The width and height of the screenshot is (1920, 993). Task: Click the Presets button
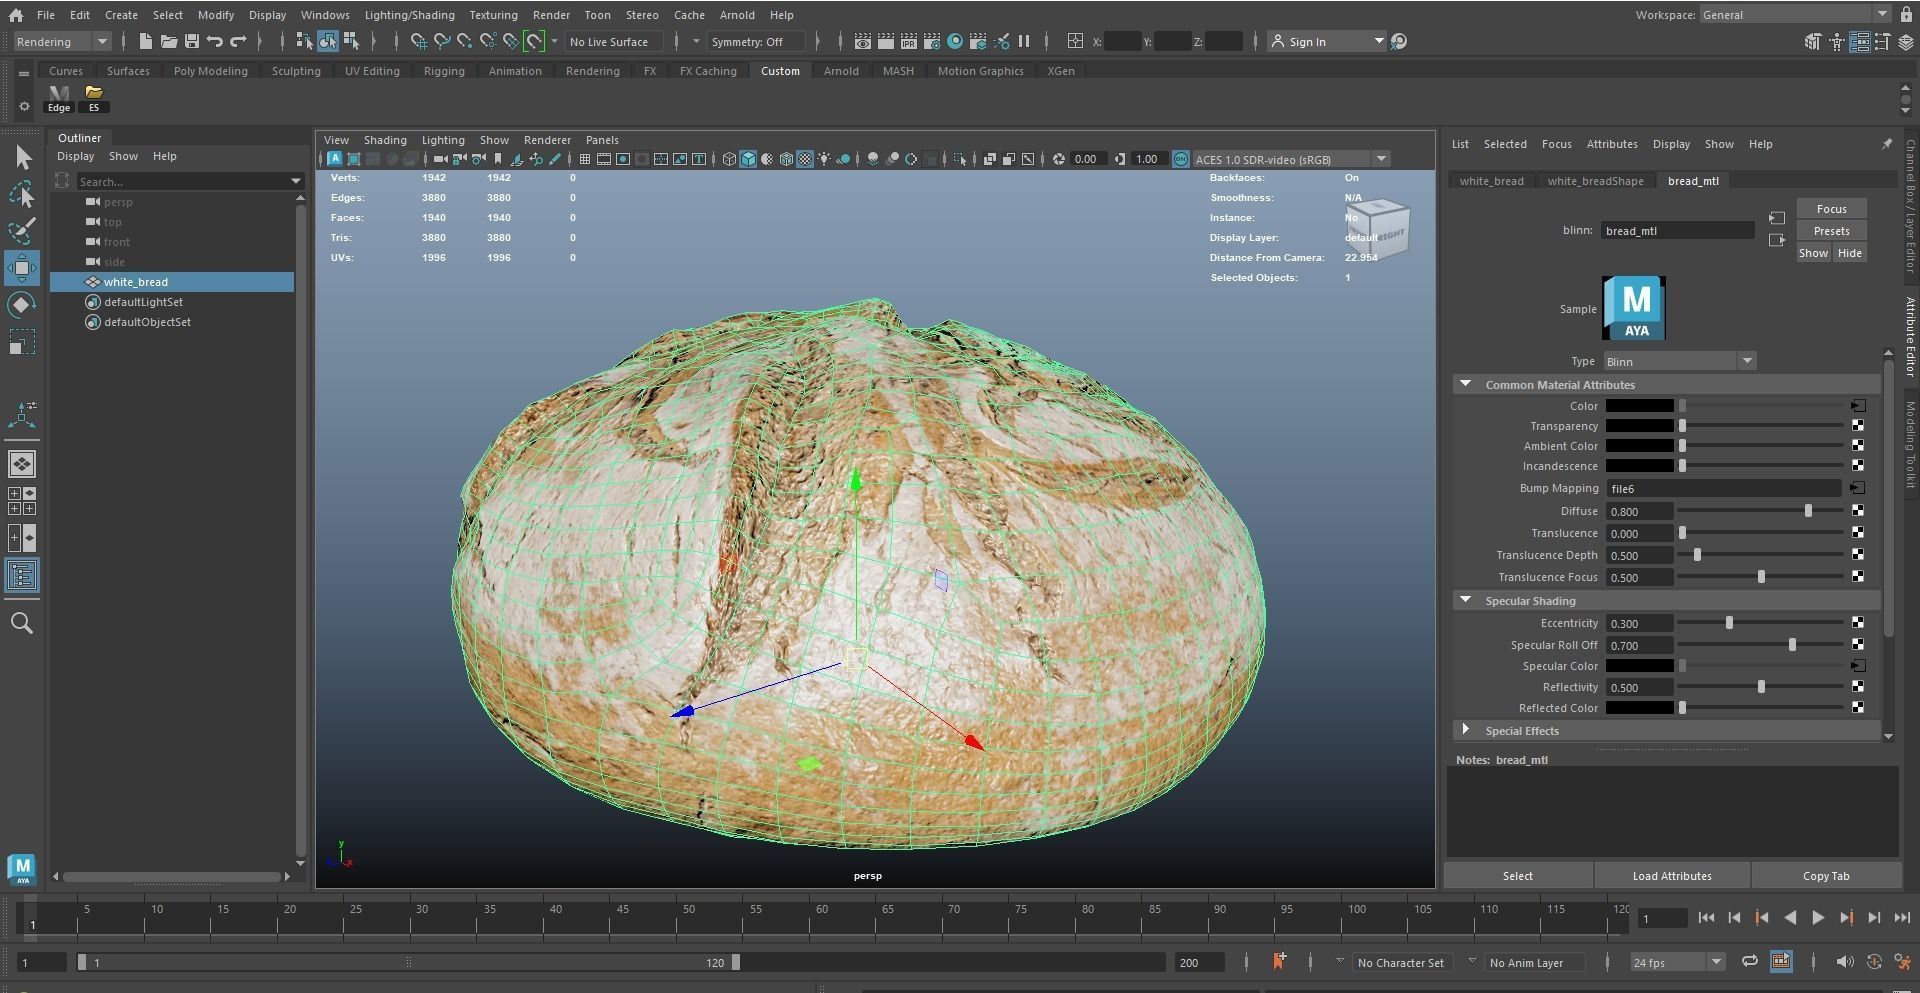click(1831, 231)
